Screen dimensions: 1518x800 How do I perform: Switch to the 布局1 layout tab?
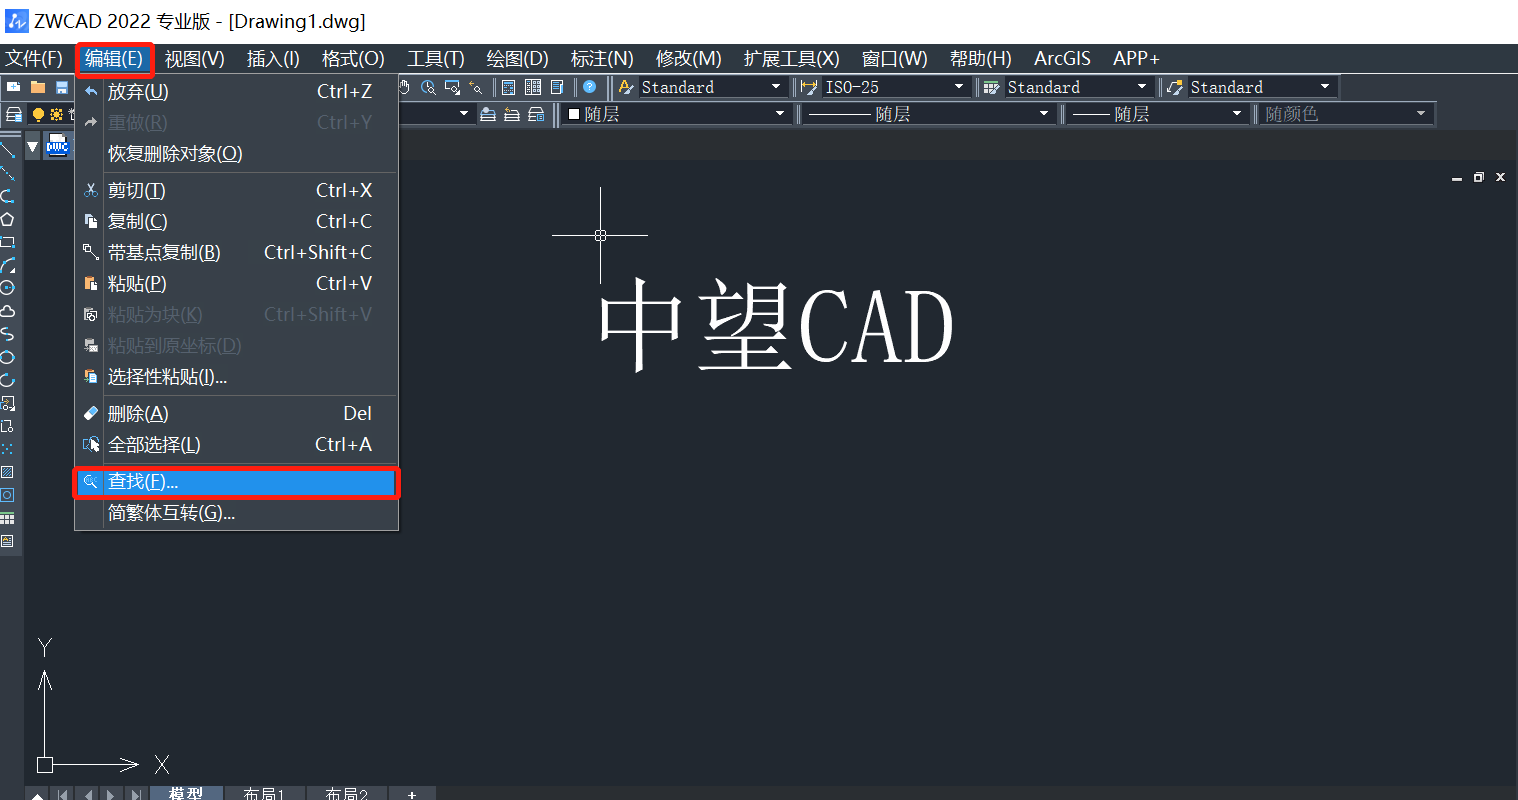pos(264,793)
